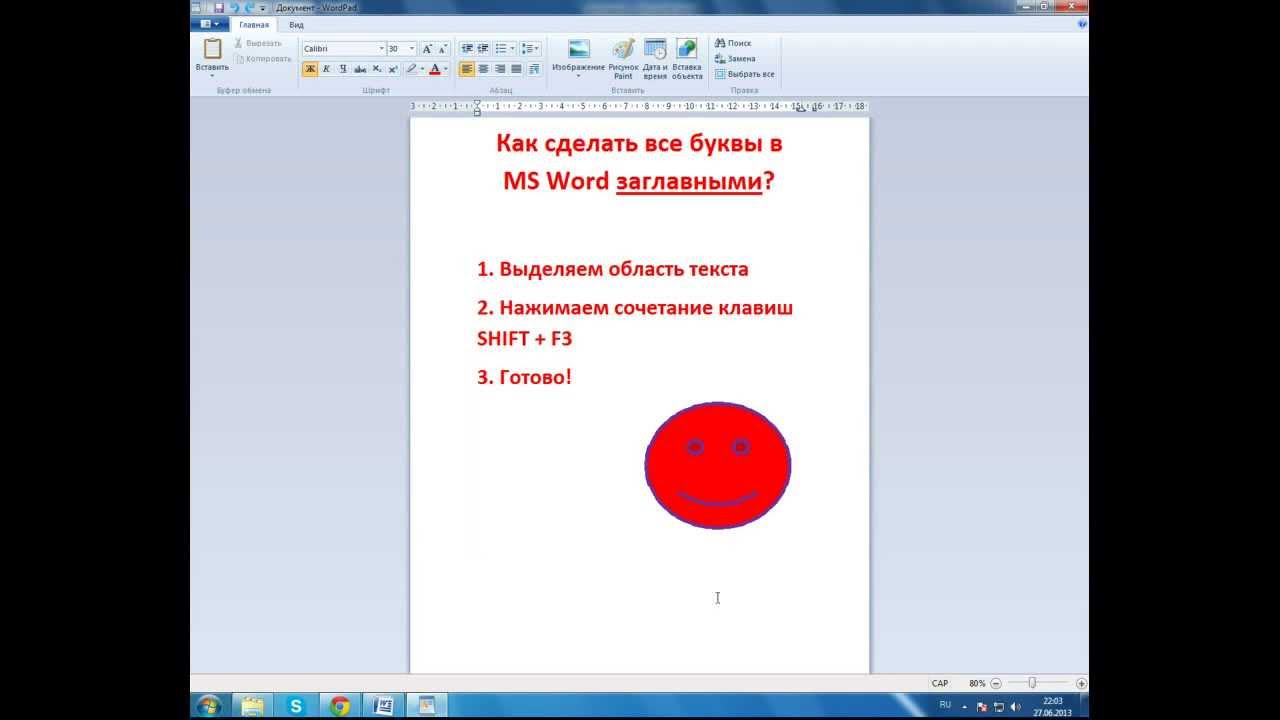Open Windows Explorer from the taskbar
This screenshot has height=720, width=1280.
coord(253,705)
